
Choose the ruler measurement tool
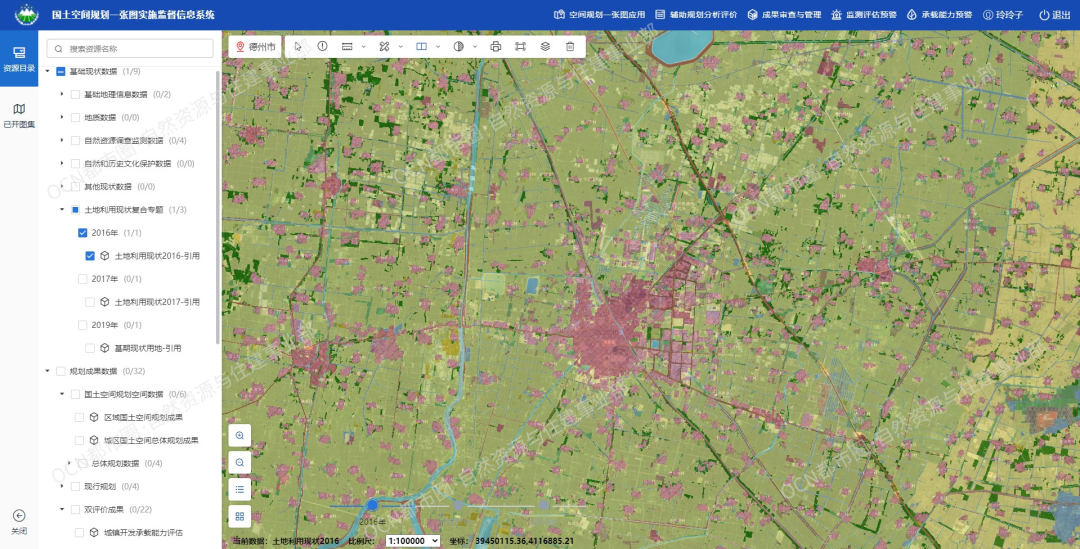tap(347, 46)
